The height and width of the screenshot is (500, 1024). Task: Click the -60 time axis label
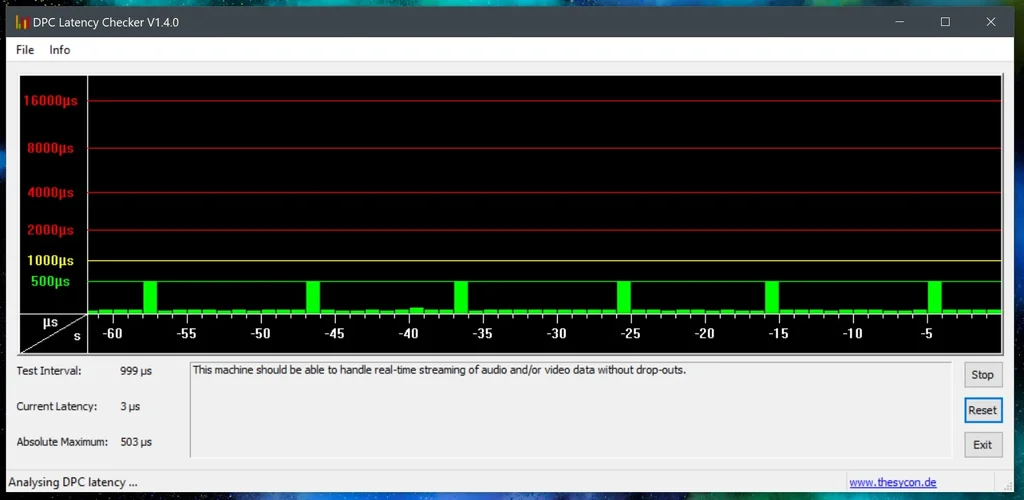[112, 334]
